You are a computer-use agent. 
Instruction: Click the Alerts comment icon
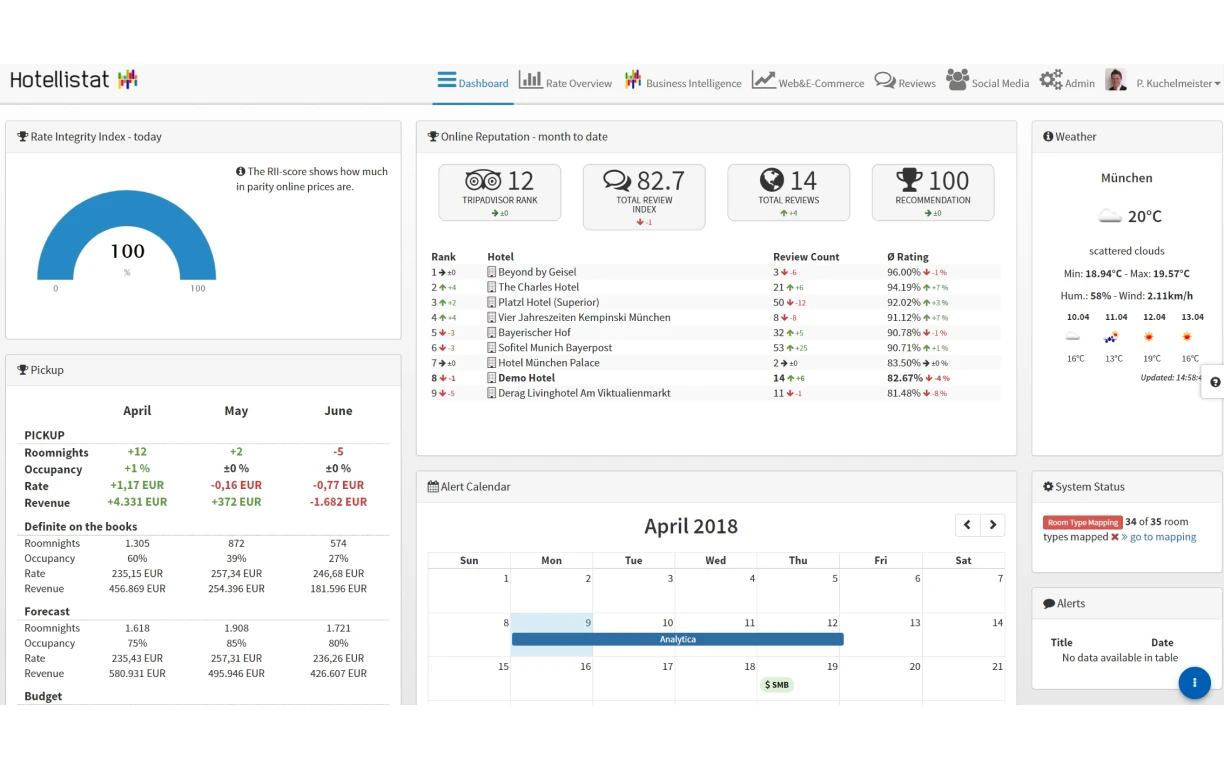1049,604
